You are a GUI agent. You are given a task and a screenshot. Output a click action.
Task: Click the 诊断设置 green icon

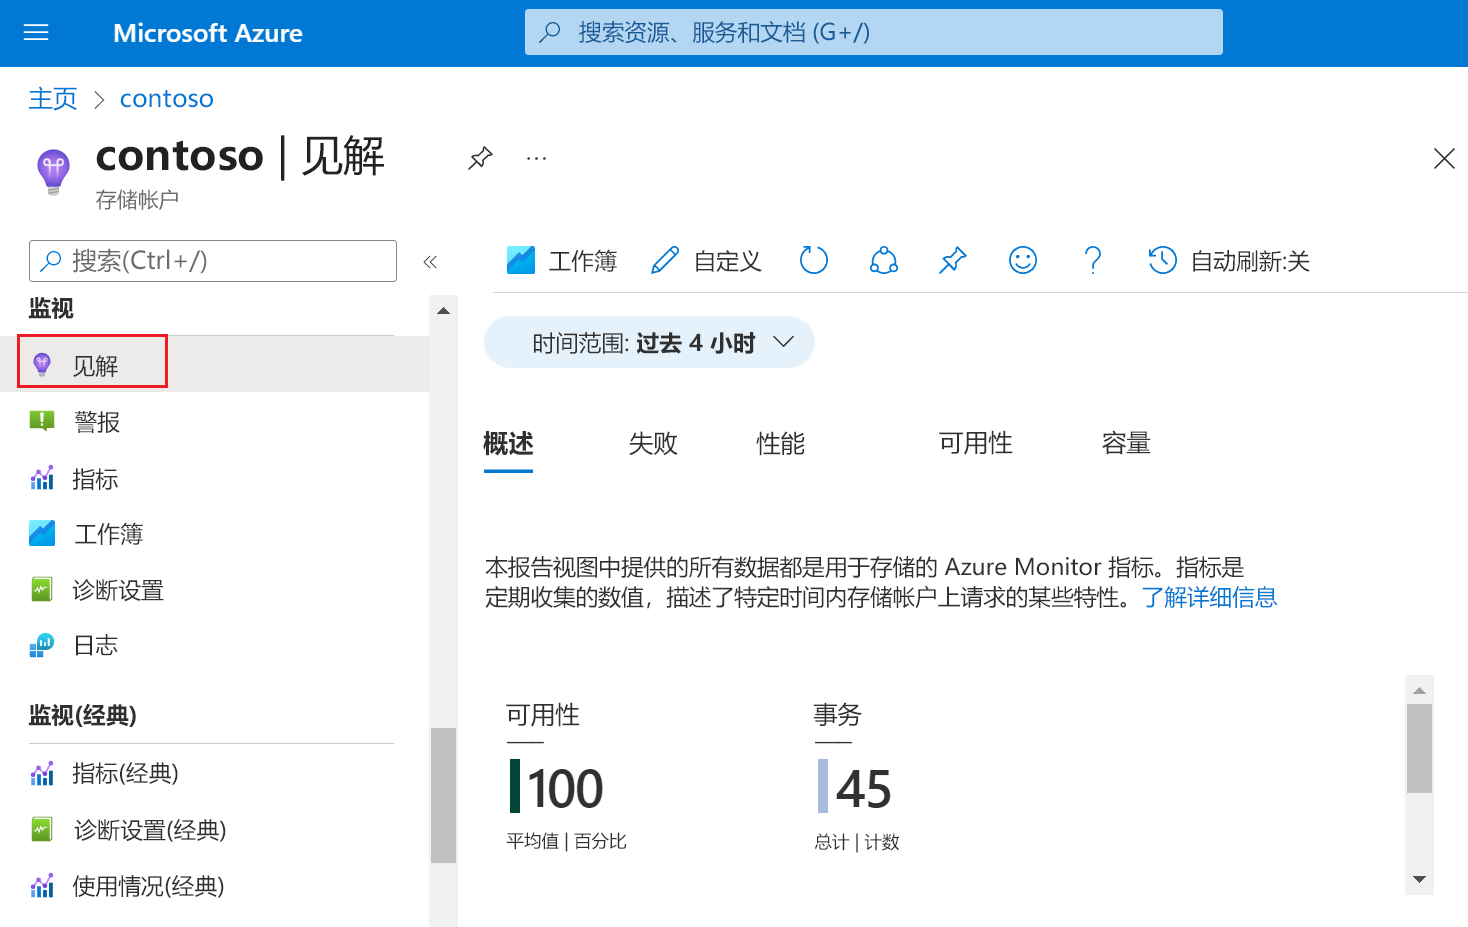42,589
